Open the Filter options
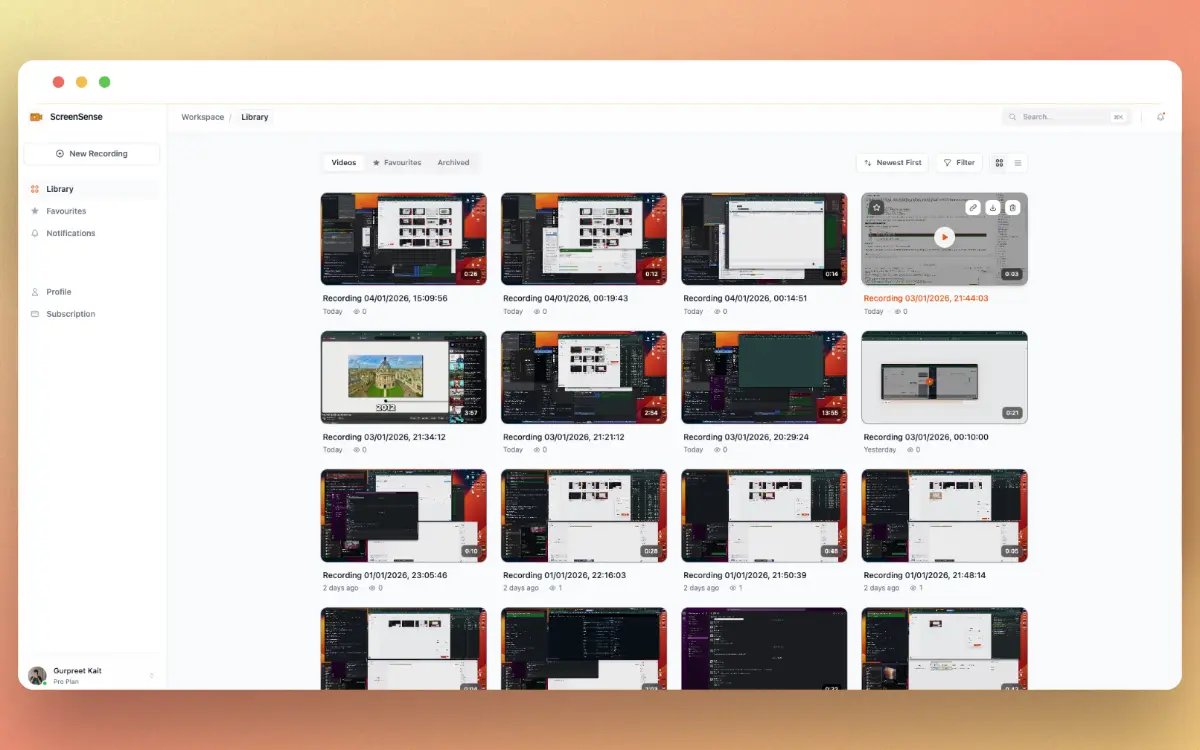1200x750 pixels. click(x=958, y=162)
